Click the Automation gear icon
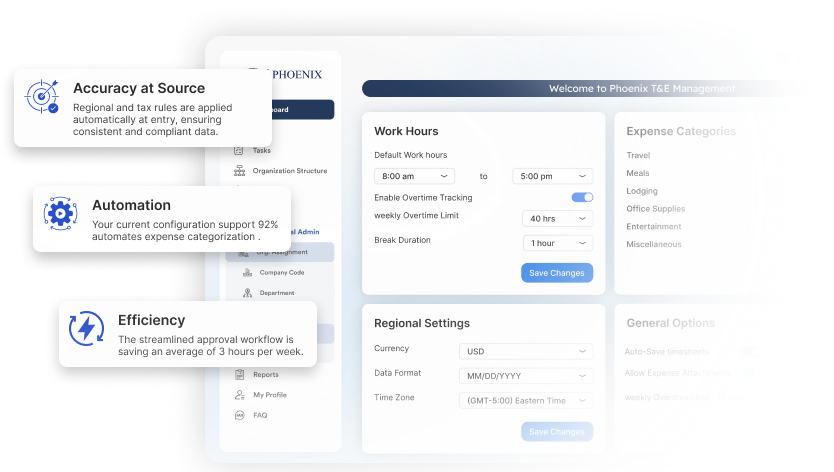Screen dimensions: 834x472 click(x=61, y=213)
